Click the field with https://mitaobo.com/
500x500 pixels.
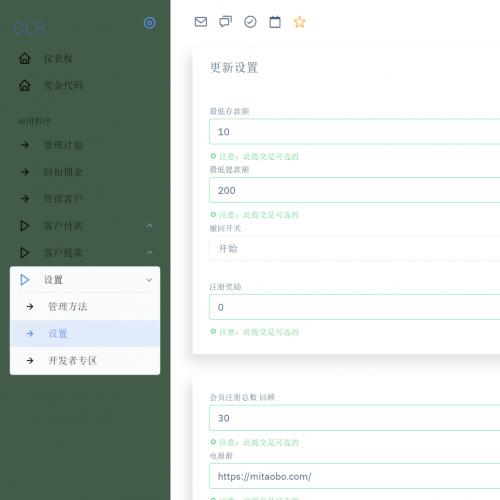click(355, 476)
